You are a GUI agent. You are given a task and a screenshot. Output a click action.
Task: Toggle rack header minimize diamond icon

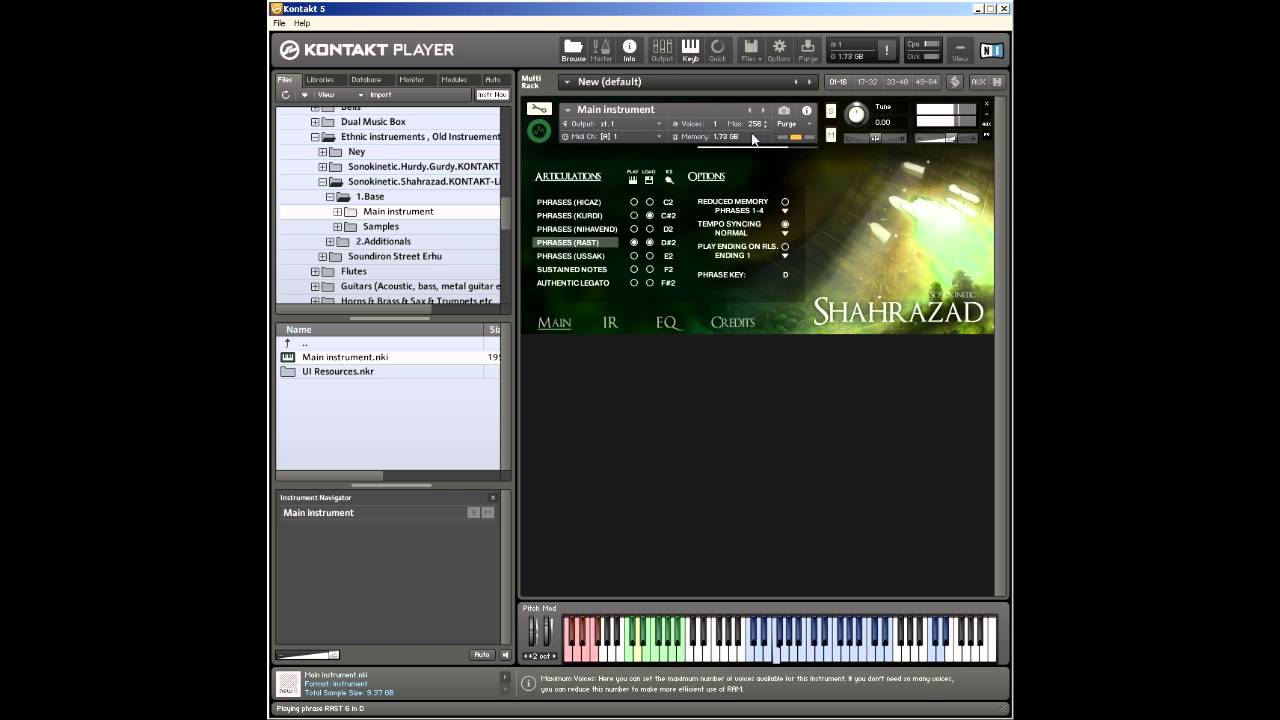click(955, 82)
